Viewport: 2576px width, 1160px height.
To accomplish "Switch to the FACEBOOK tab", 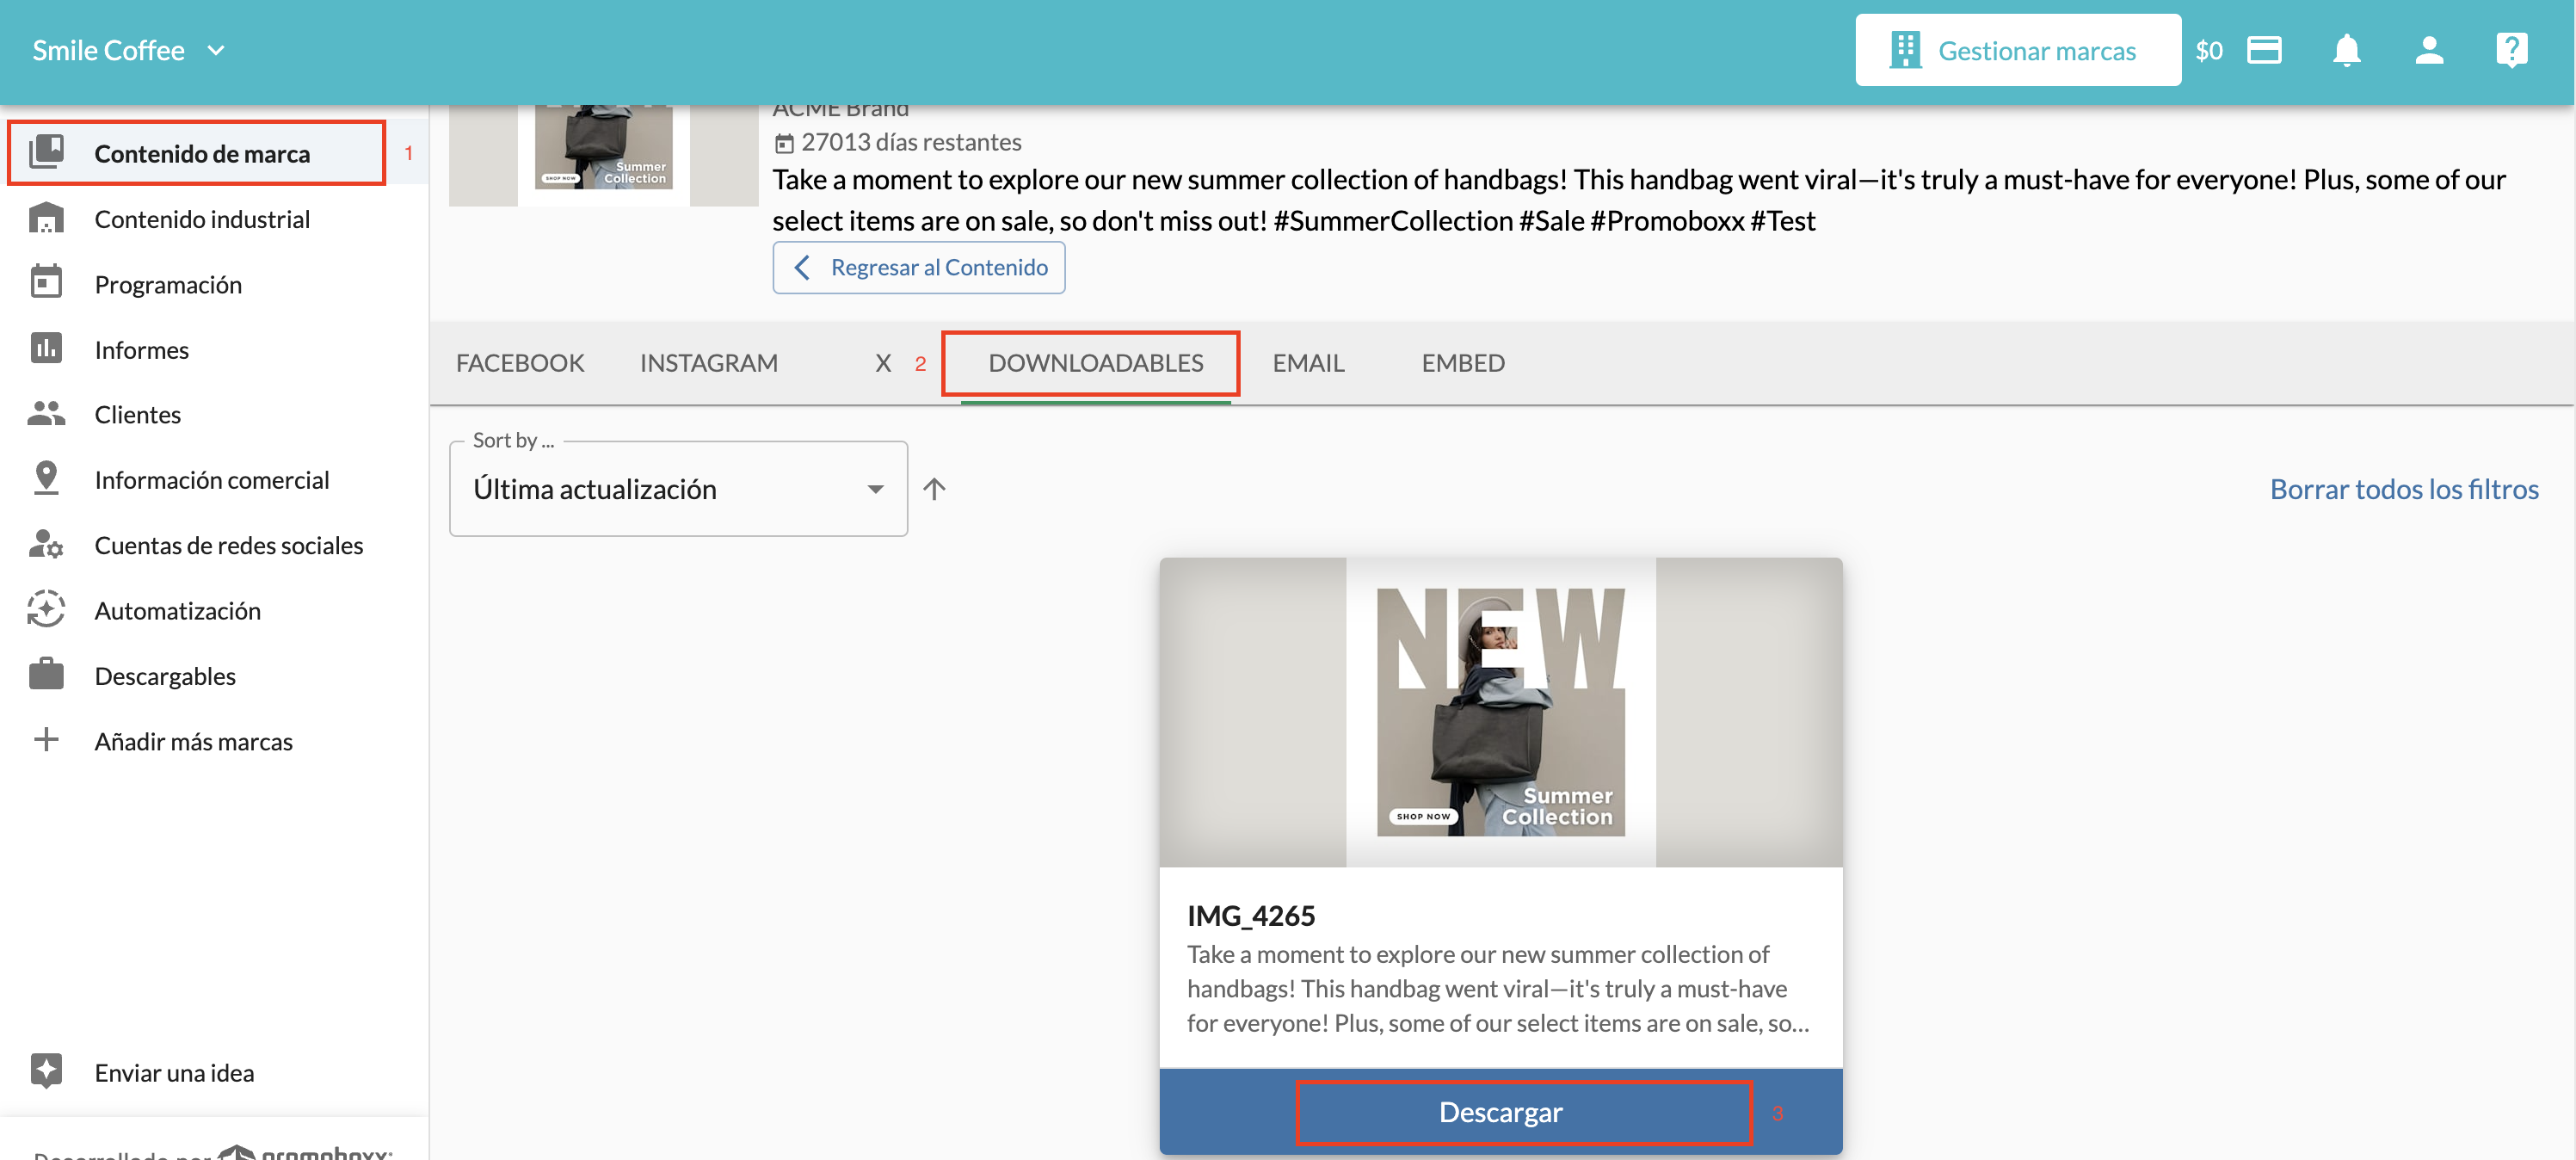I will tap(520, 363).
